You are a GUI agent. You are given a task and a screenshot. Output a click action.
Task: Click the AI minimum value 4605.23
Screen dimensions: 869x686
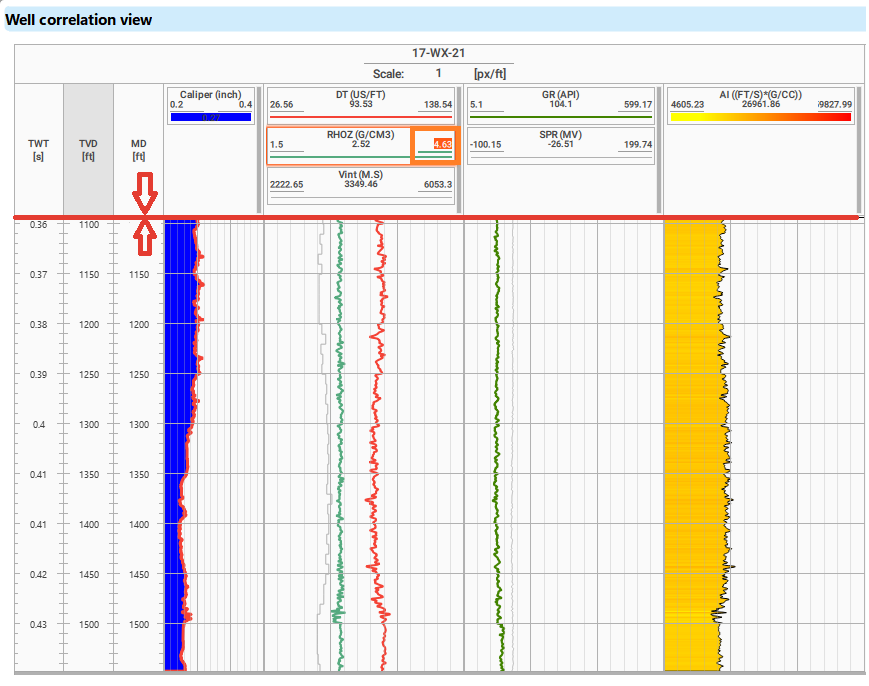[688, 104]
